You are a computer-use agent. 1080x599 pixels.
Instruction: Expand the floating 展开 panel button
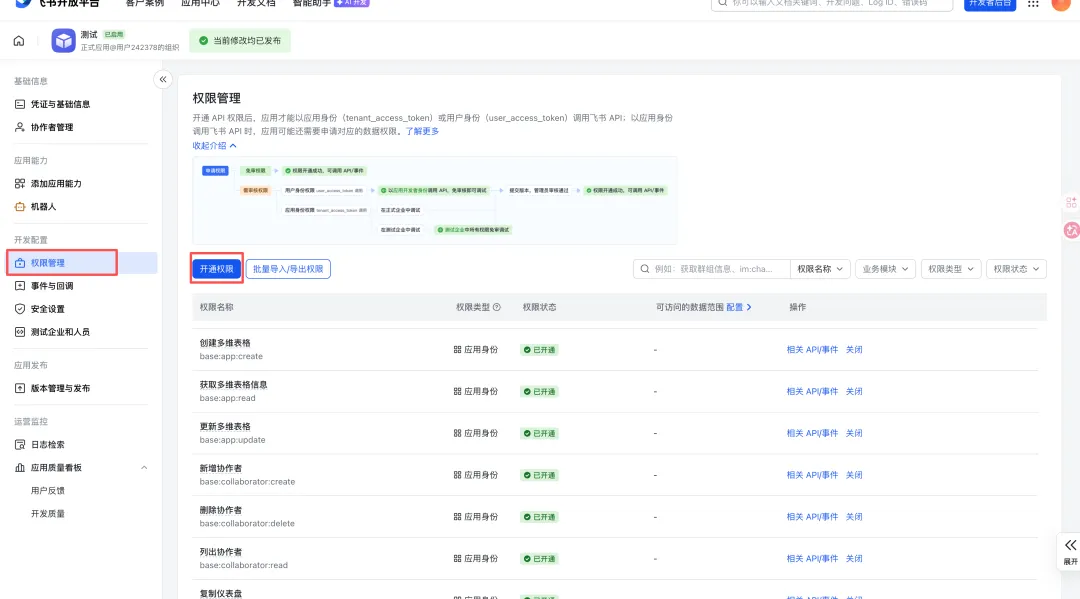point(1070,551)
